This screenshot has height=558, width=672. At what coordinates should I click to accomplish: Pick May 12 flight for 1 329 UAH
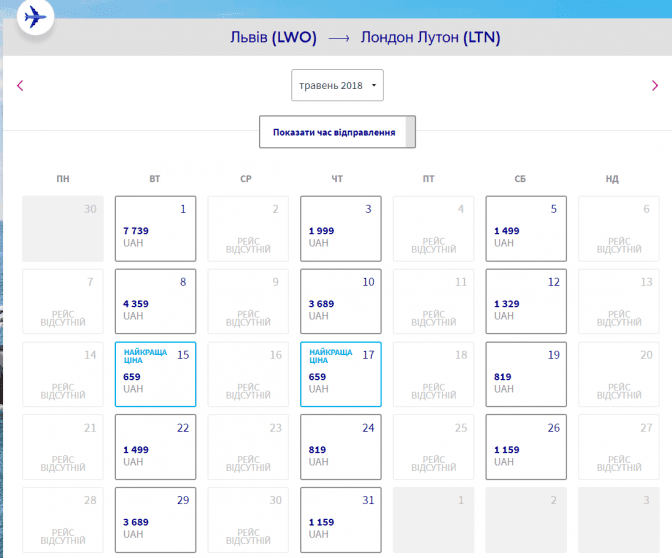[x=526, y=301]
